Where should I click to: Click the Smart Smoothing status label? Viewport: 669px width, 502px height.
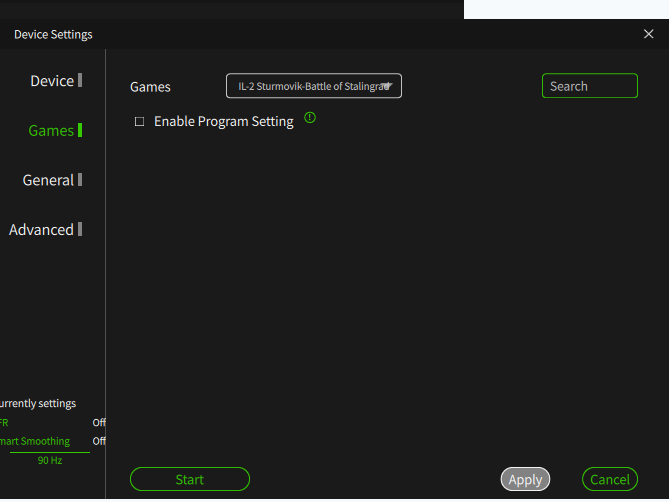(36, 441)
